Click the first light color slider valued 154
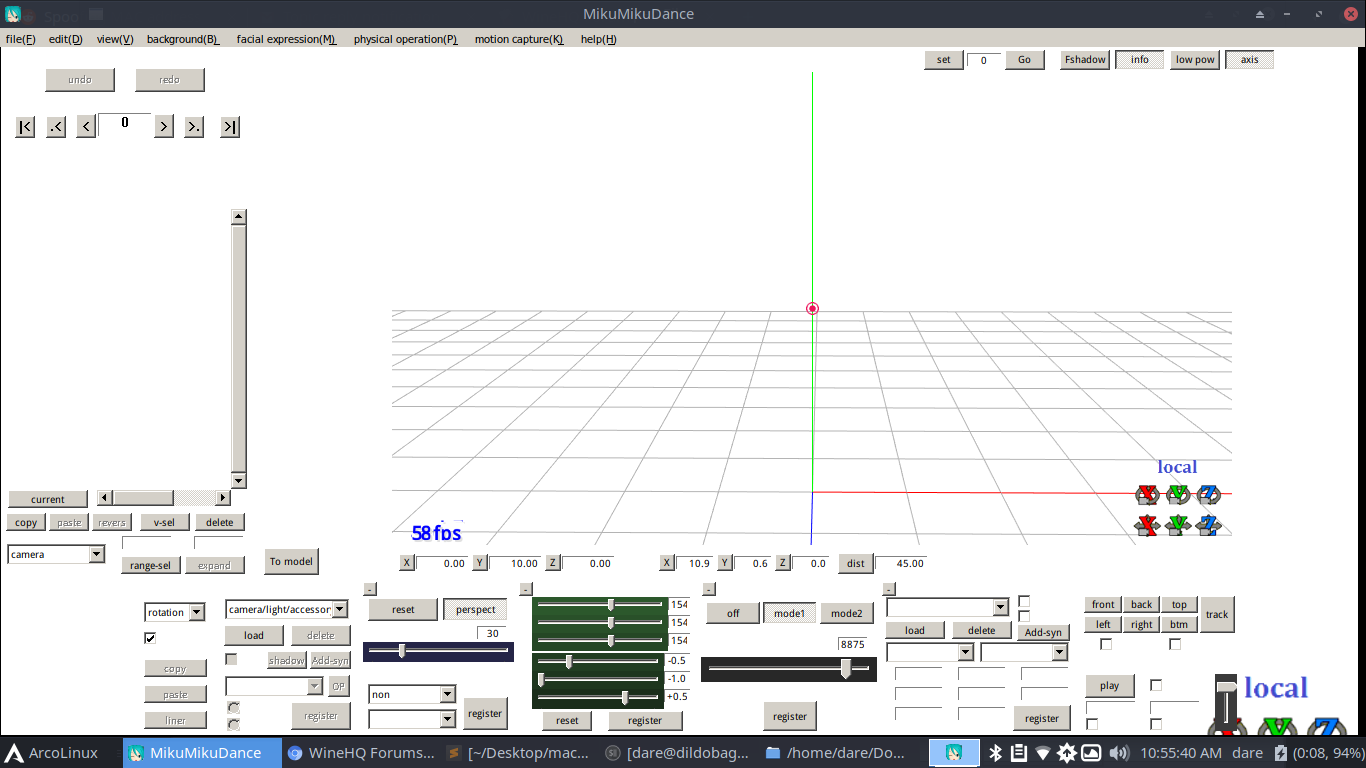 [599, 605]
